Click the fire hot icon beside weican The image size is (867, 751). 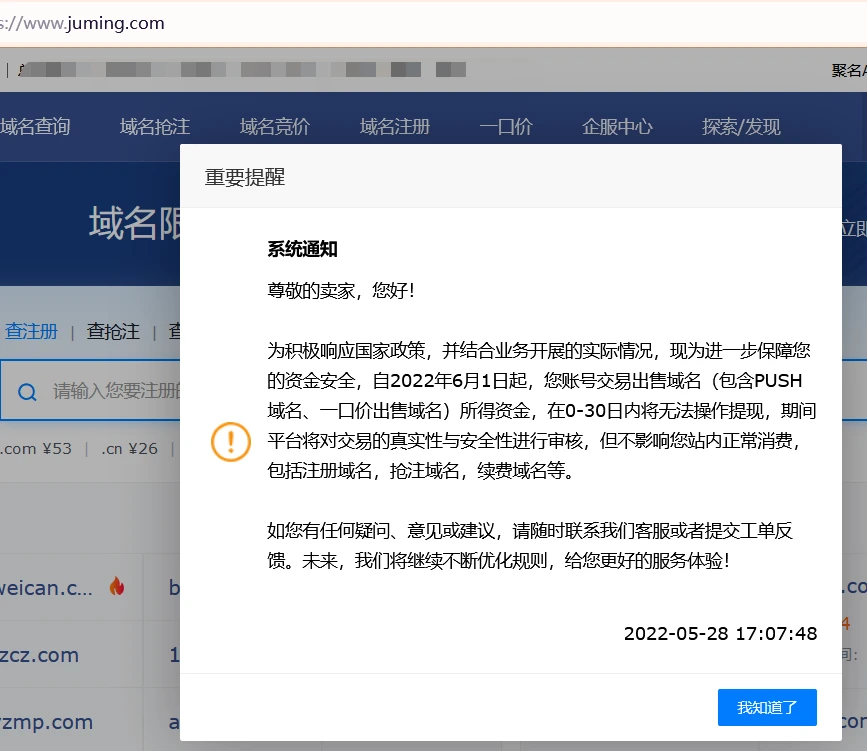(x=117, y=586)
